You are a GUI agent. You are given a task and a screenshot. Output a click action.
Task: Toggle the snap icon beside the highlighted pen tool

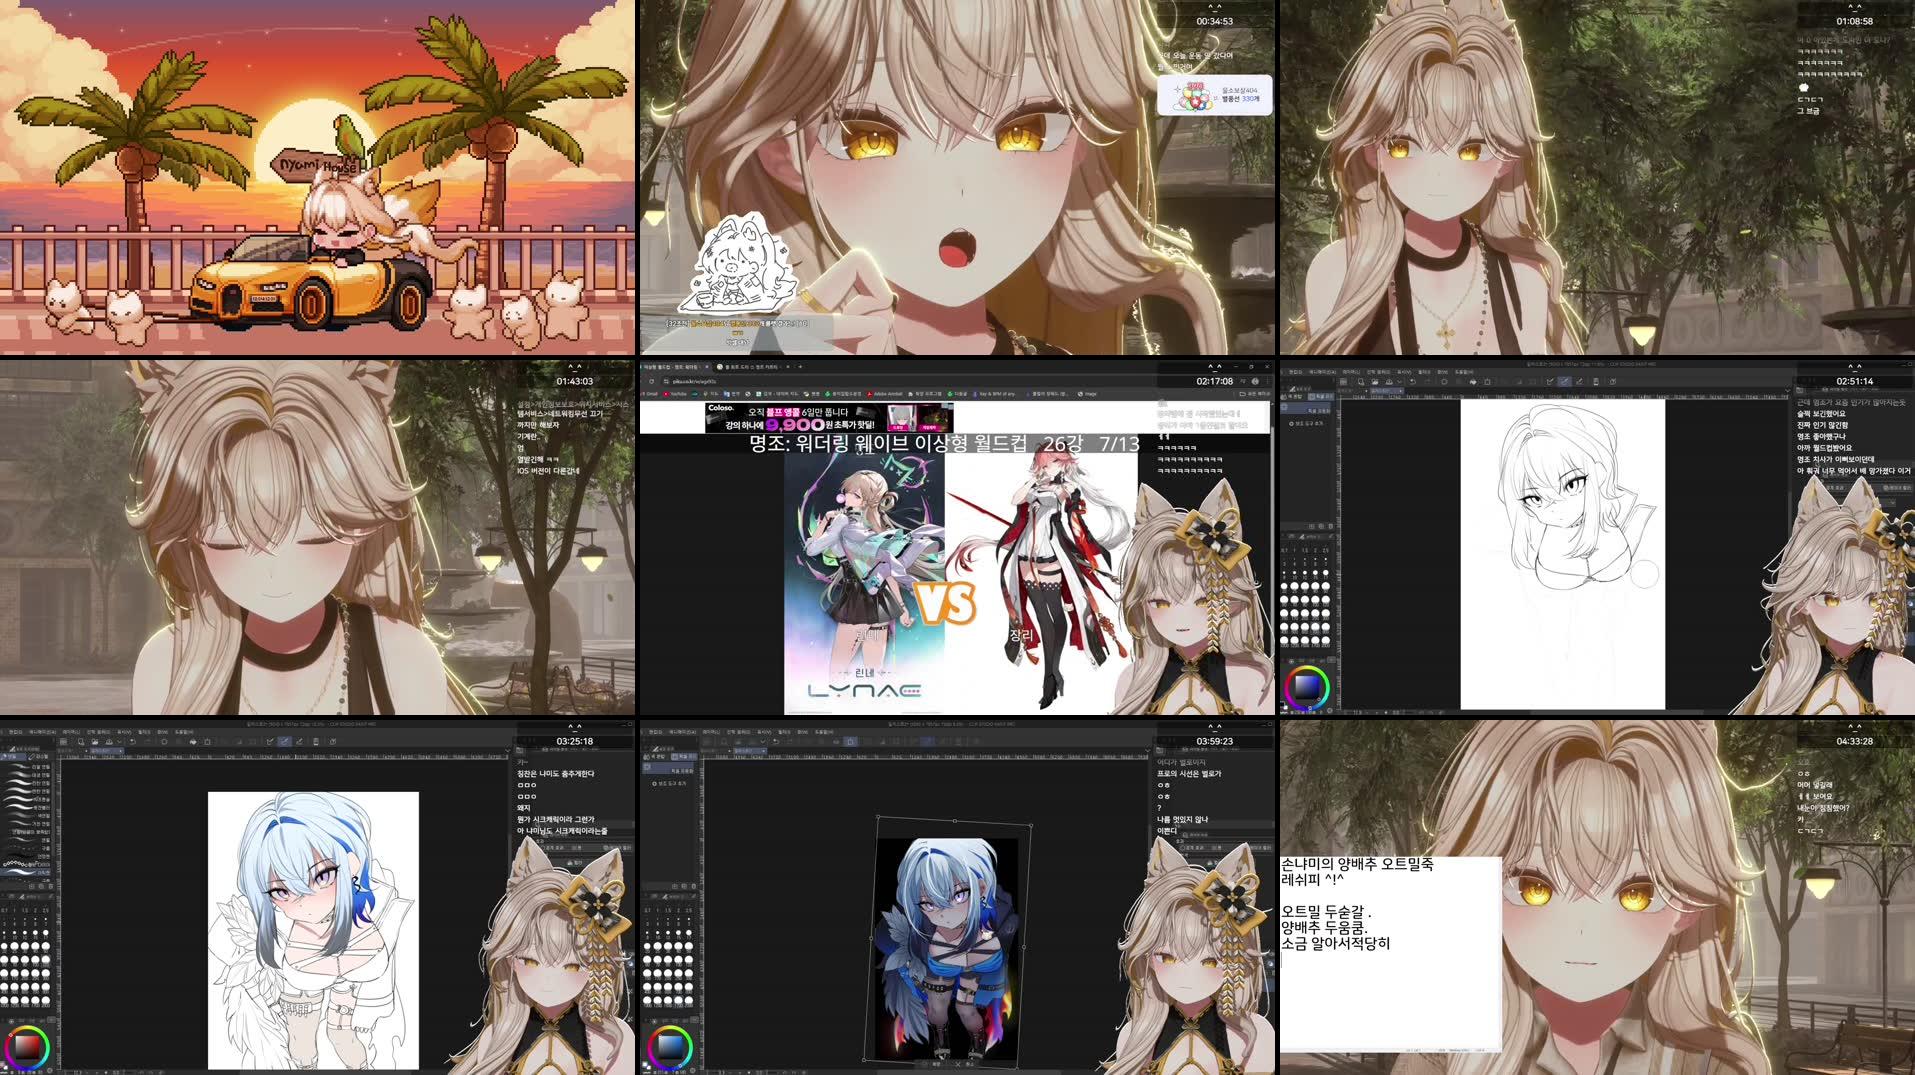(x=299, y=741)
